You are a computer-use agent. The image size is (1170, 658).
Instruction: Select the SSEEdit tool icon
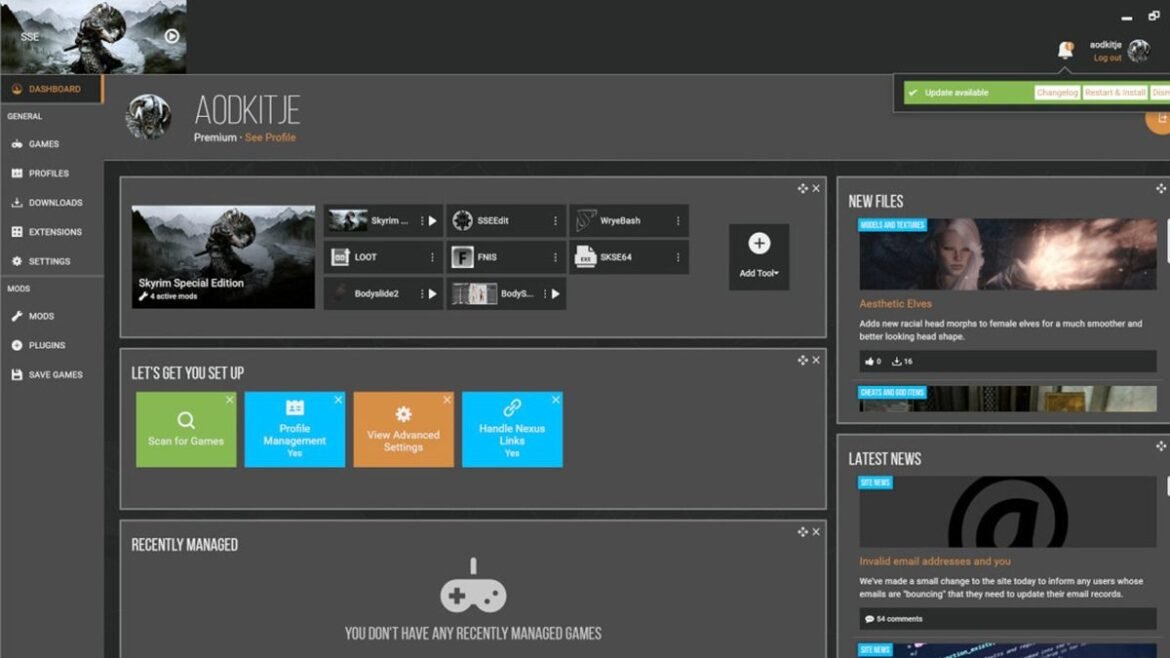[x=463, y=220]
